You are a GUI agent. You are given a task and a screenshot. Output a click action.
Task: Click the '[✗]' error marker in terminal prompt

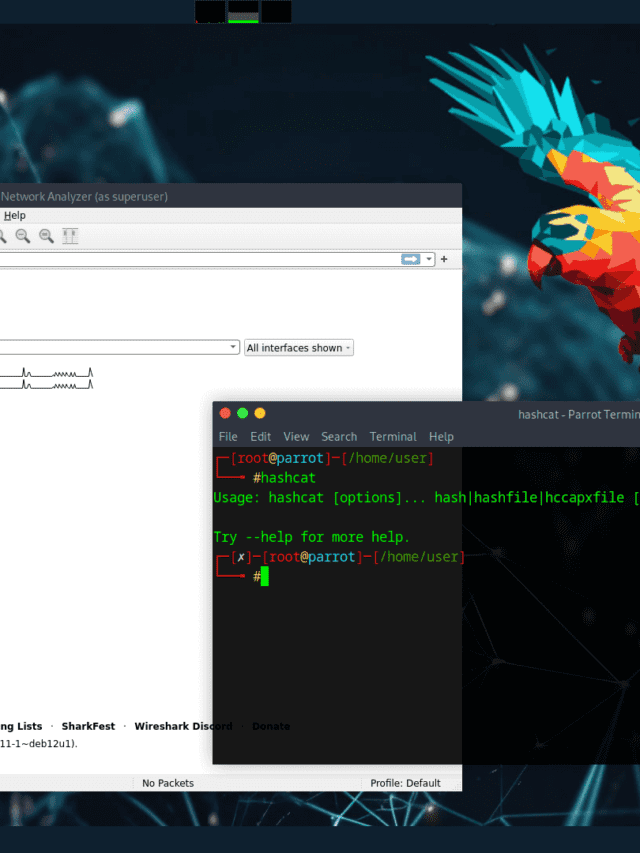click(x=241, y=557)
